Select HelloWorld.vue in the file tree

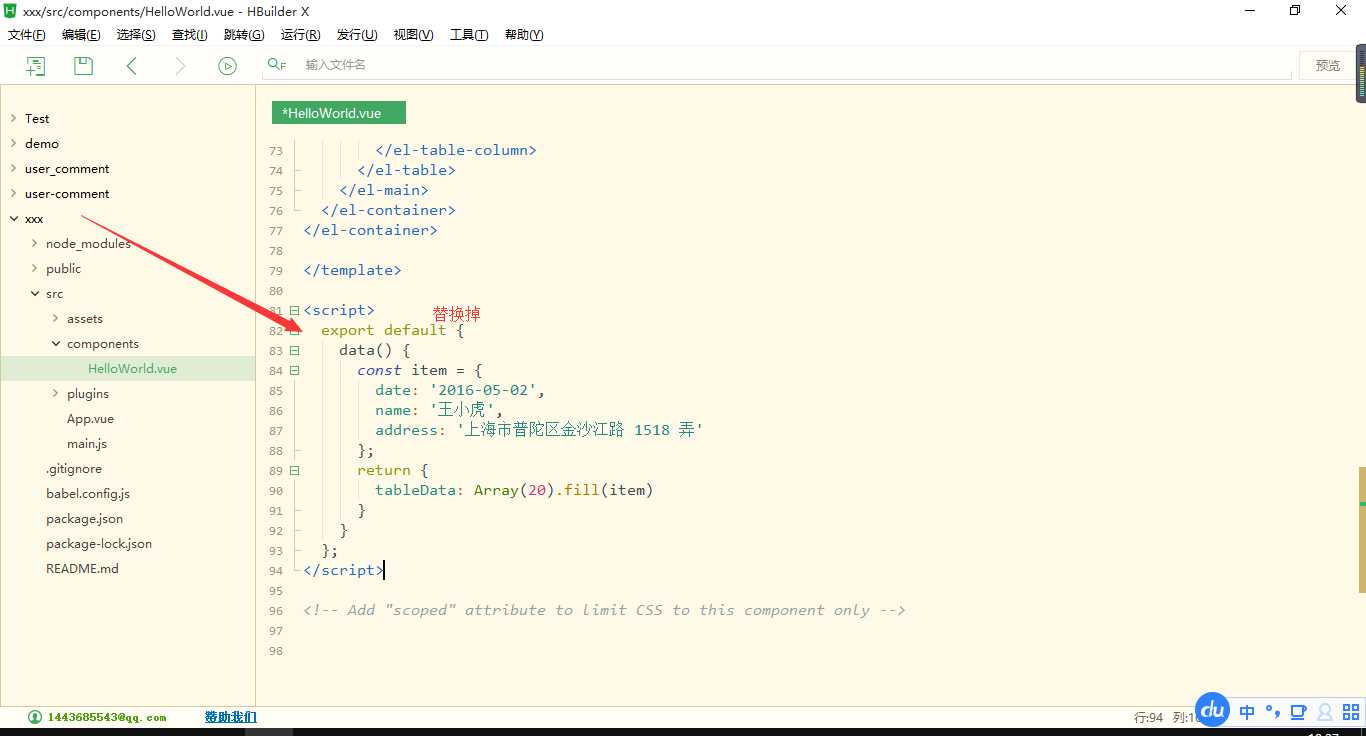tap(132, 368)
